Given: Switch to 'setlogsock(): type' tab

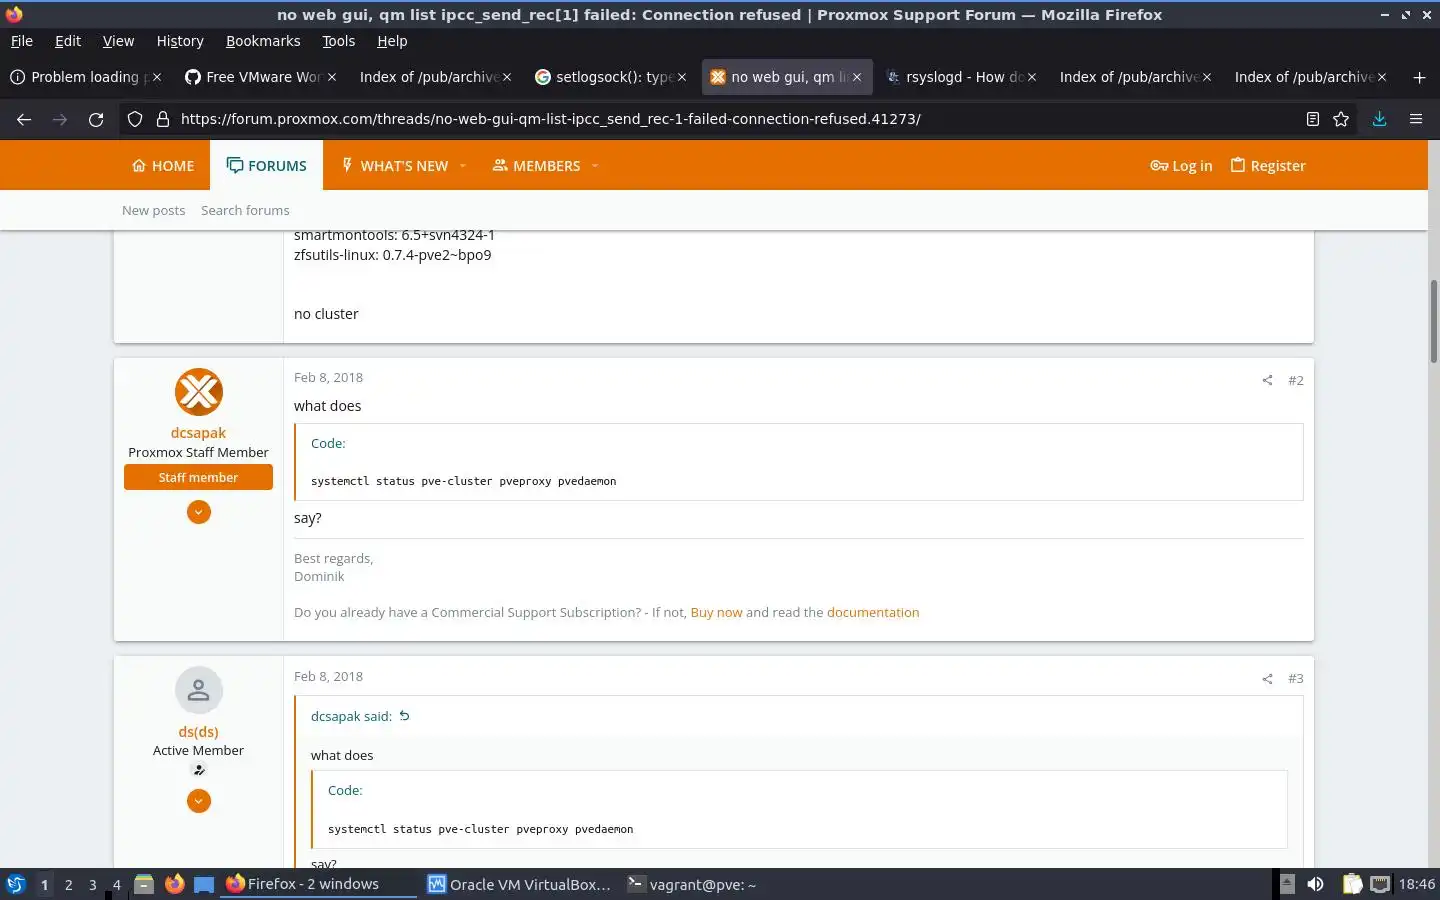Looking at the screenshot, I should 612,77.
